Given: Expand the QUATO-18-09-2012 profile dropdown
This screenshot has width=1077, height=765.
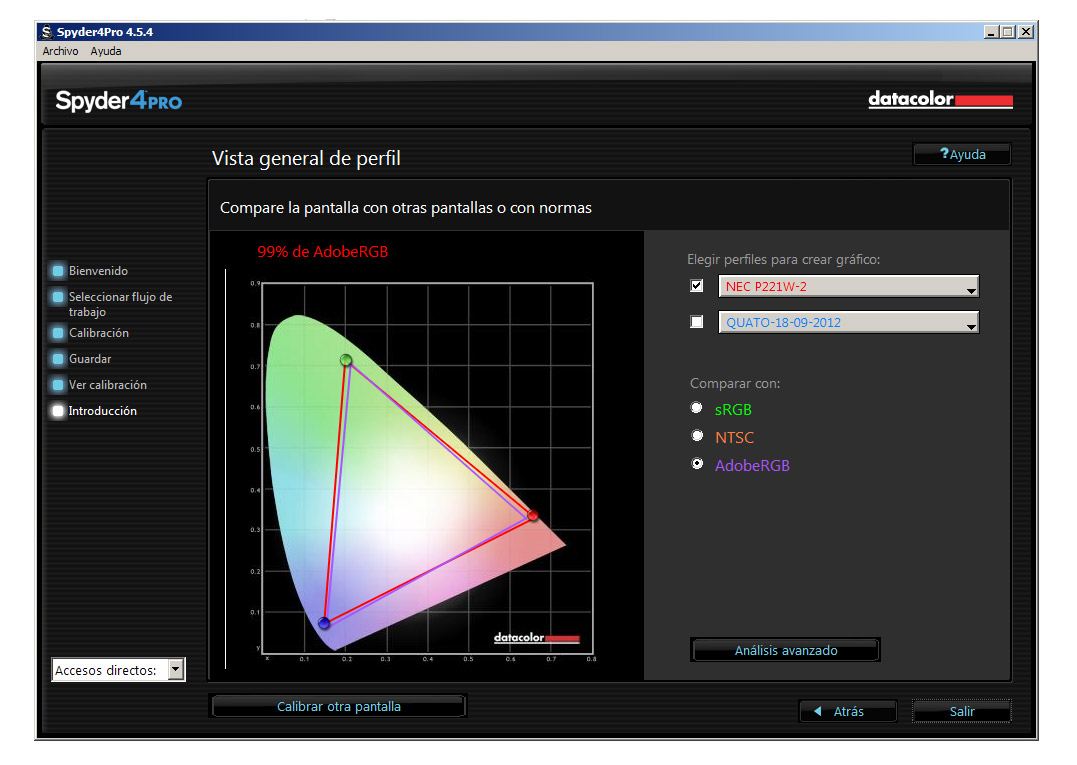Looking at the screenshot, I should tap(969, 324).
